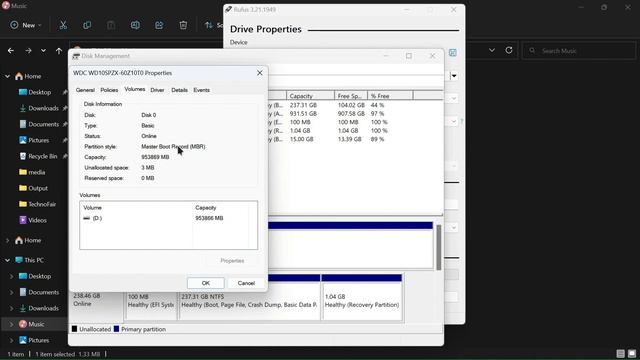Switch Explorer to details view icon
The height and width of the screenshot is (360, 640).
620,353
